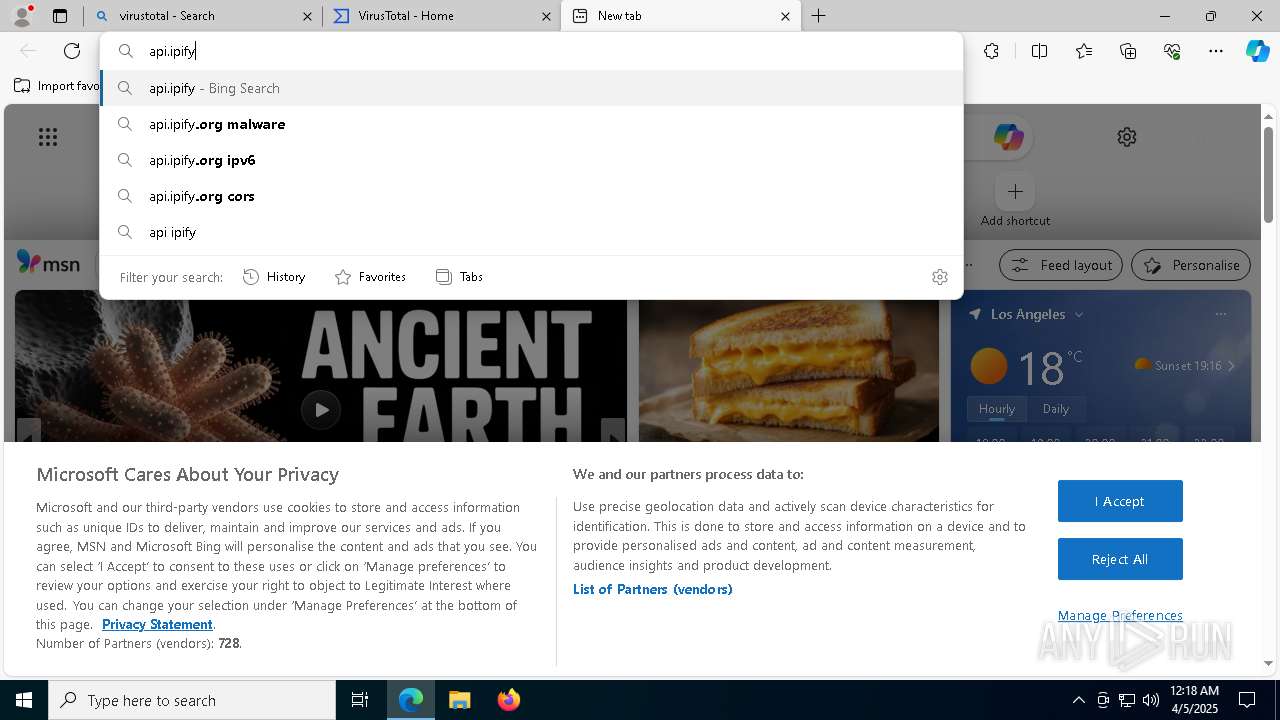Switch to virustotal - Search tab
The width and height of the screenshot is (1280, 720).
(x=203, y=16)
